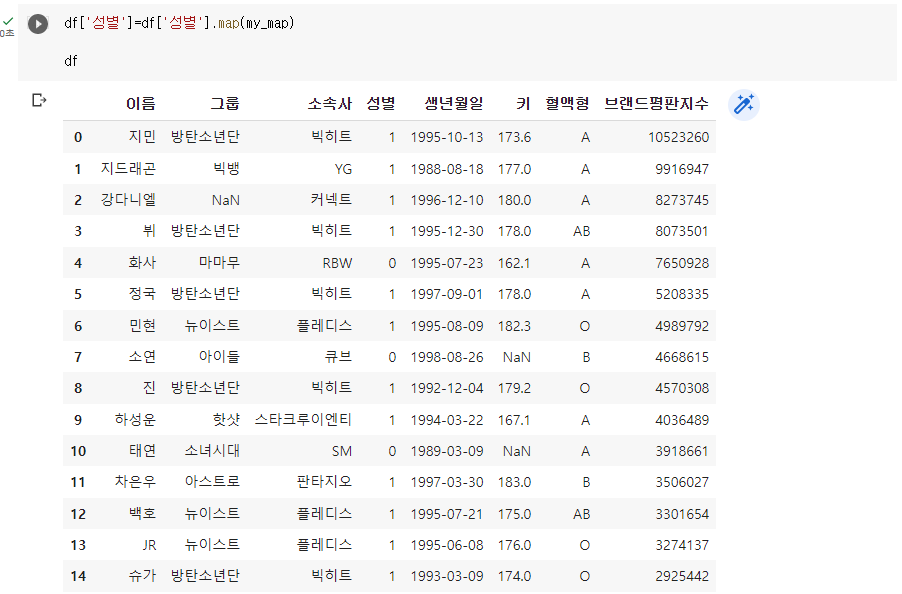Click birthdate '1989-03-09'
Viewport: 902px width, 594px height.
(447, 451)
